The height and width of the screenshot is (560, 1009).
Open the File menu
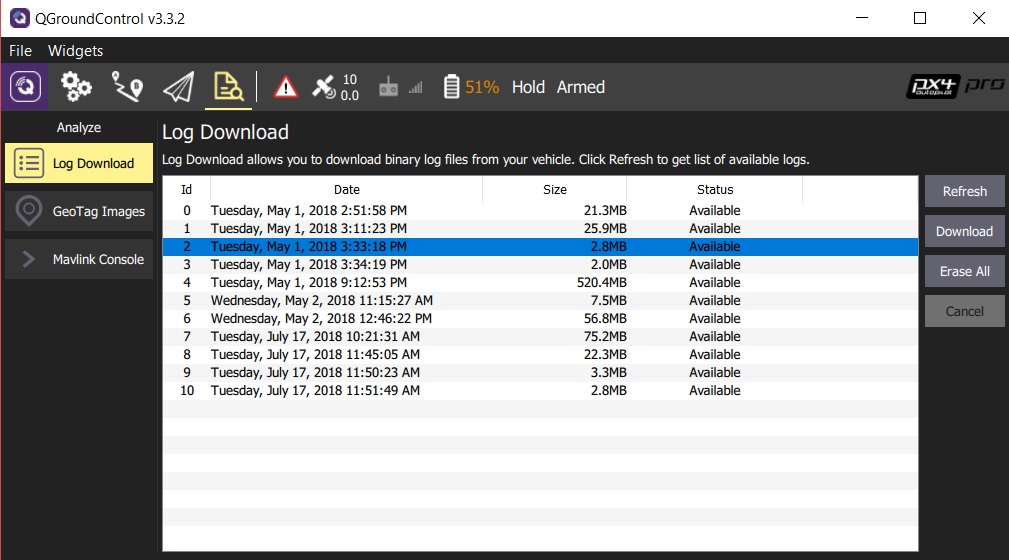[x=21, y=50]
